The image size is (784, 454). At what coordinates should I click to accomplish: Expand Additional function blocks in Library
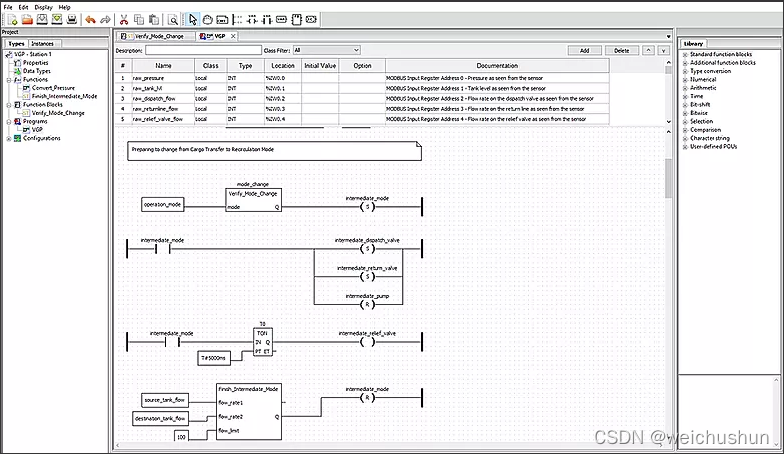coord(685,63)
